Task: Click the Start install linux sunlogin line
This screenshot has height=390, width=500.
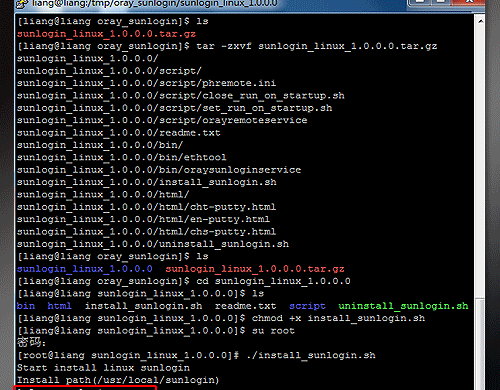Action: [103, 368]
